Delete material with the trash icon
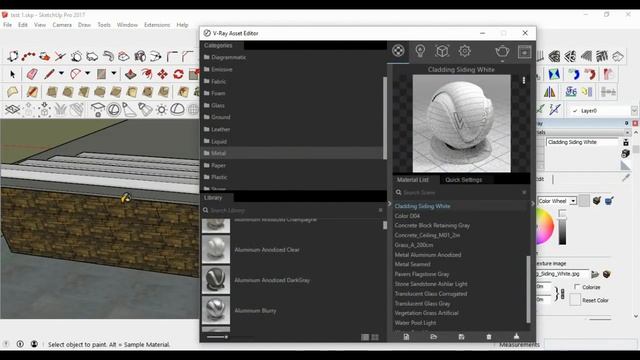 tap(489, 337)
